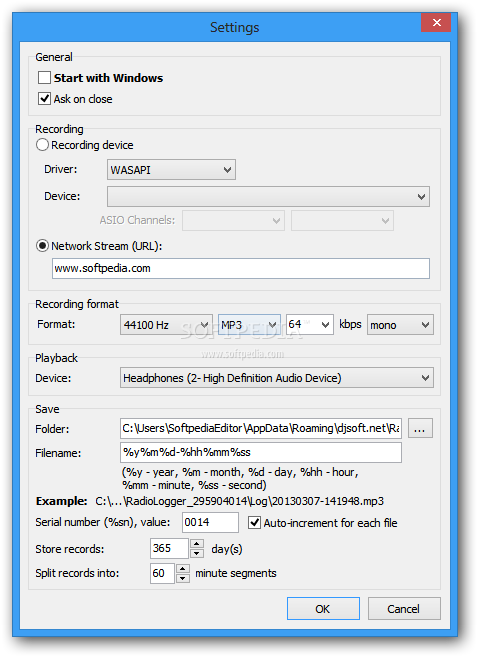Click the Filename pattern field
This screenshot has height=657, width=478.
261,453
